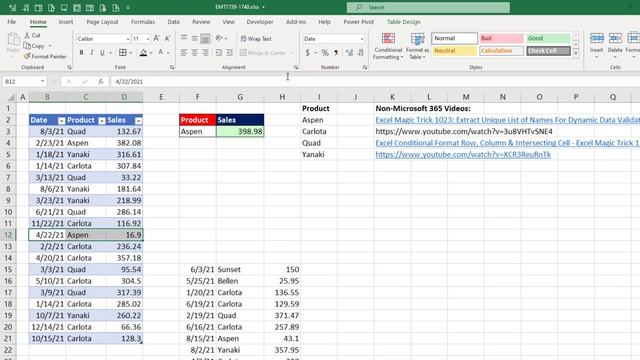Increase font size with the larger A icon
640x360 pixels.
point(156,38)
